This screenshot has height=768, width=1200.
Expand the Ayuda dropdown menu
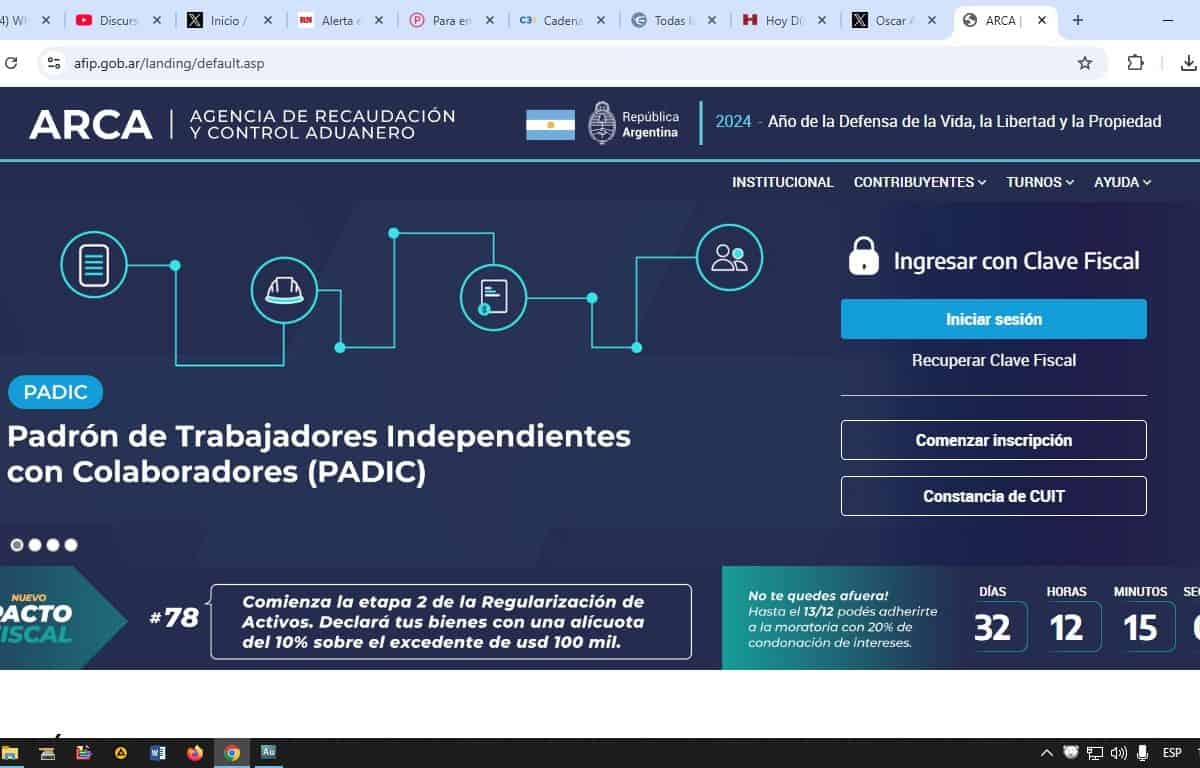point(1123,182)
